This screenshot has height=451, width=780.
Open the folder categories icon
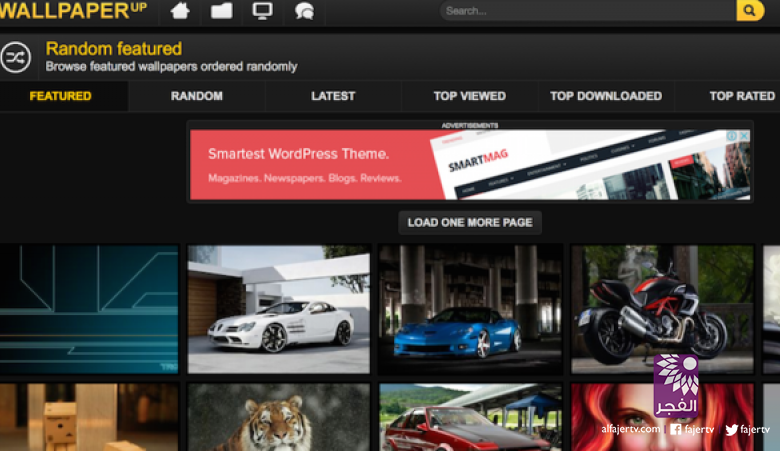click(x=221, y=11)
